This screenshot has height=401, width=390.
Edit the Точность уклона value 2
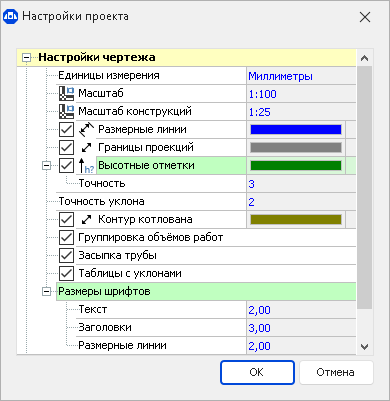301,202
